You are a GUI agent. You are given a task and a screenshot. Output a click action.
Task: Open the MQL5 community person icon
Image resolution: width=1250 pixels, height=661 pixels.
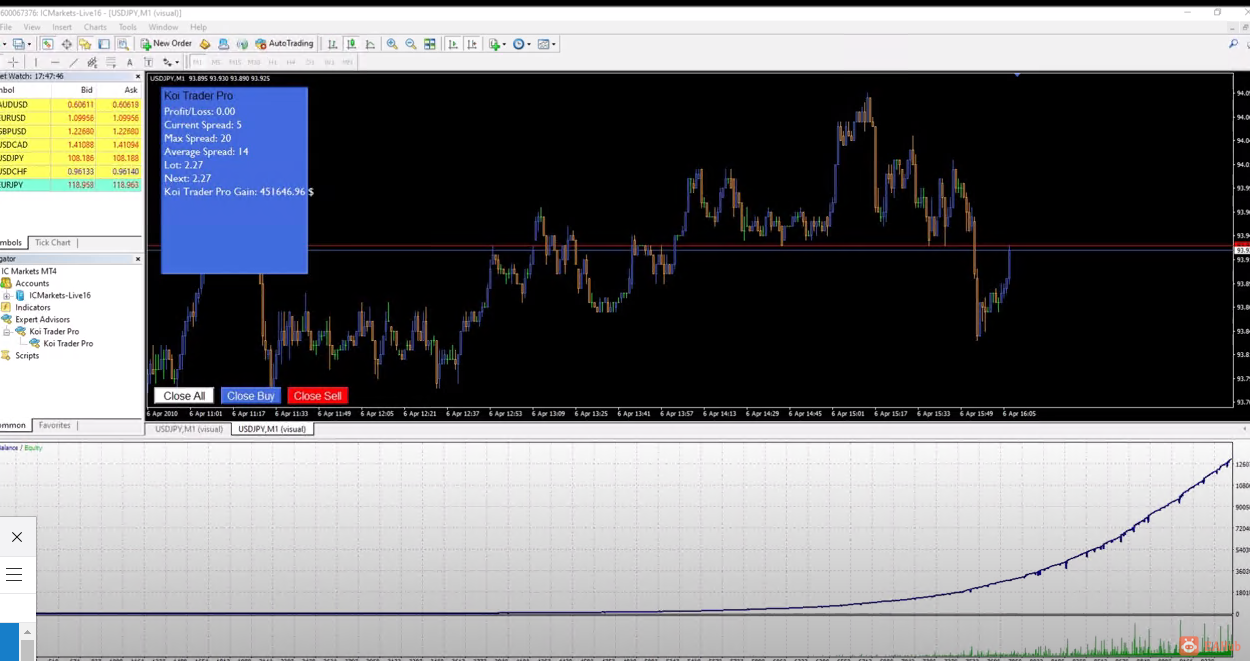click(x=223, y=44)
